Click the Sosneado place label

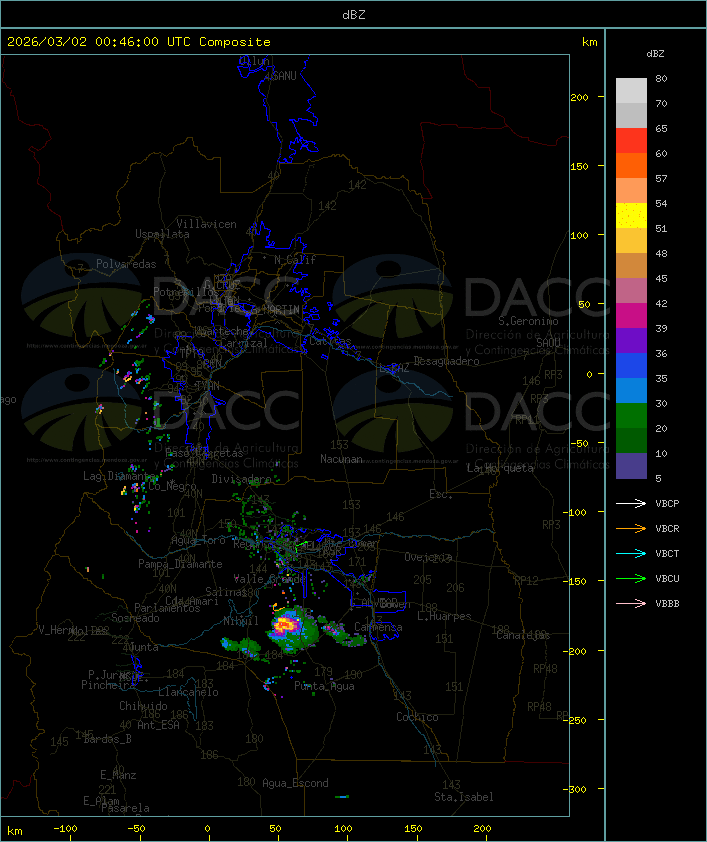[135, 618]
